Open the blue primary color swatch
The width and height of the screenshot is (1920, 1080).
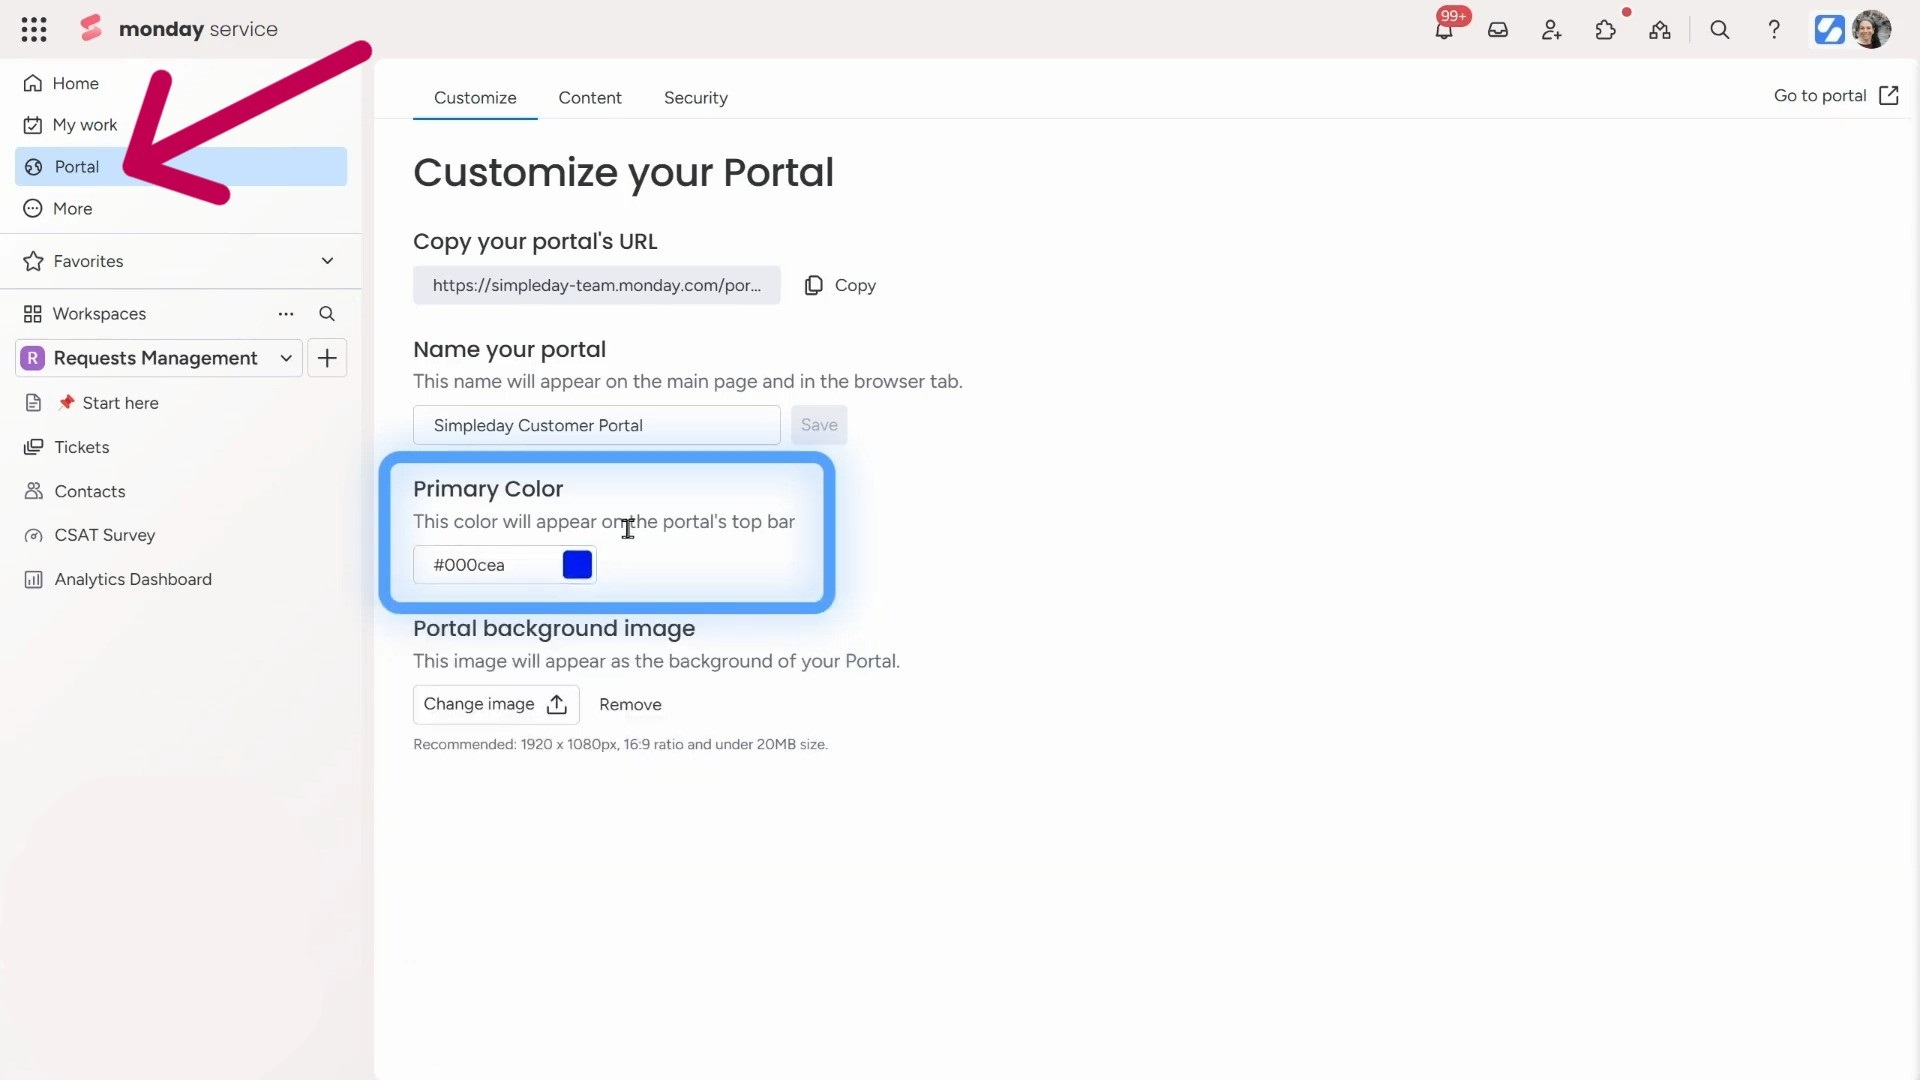click(x=577, y=565)
